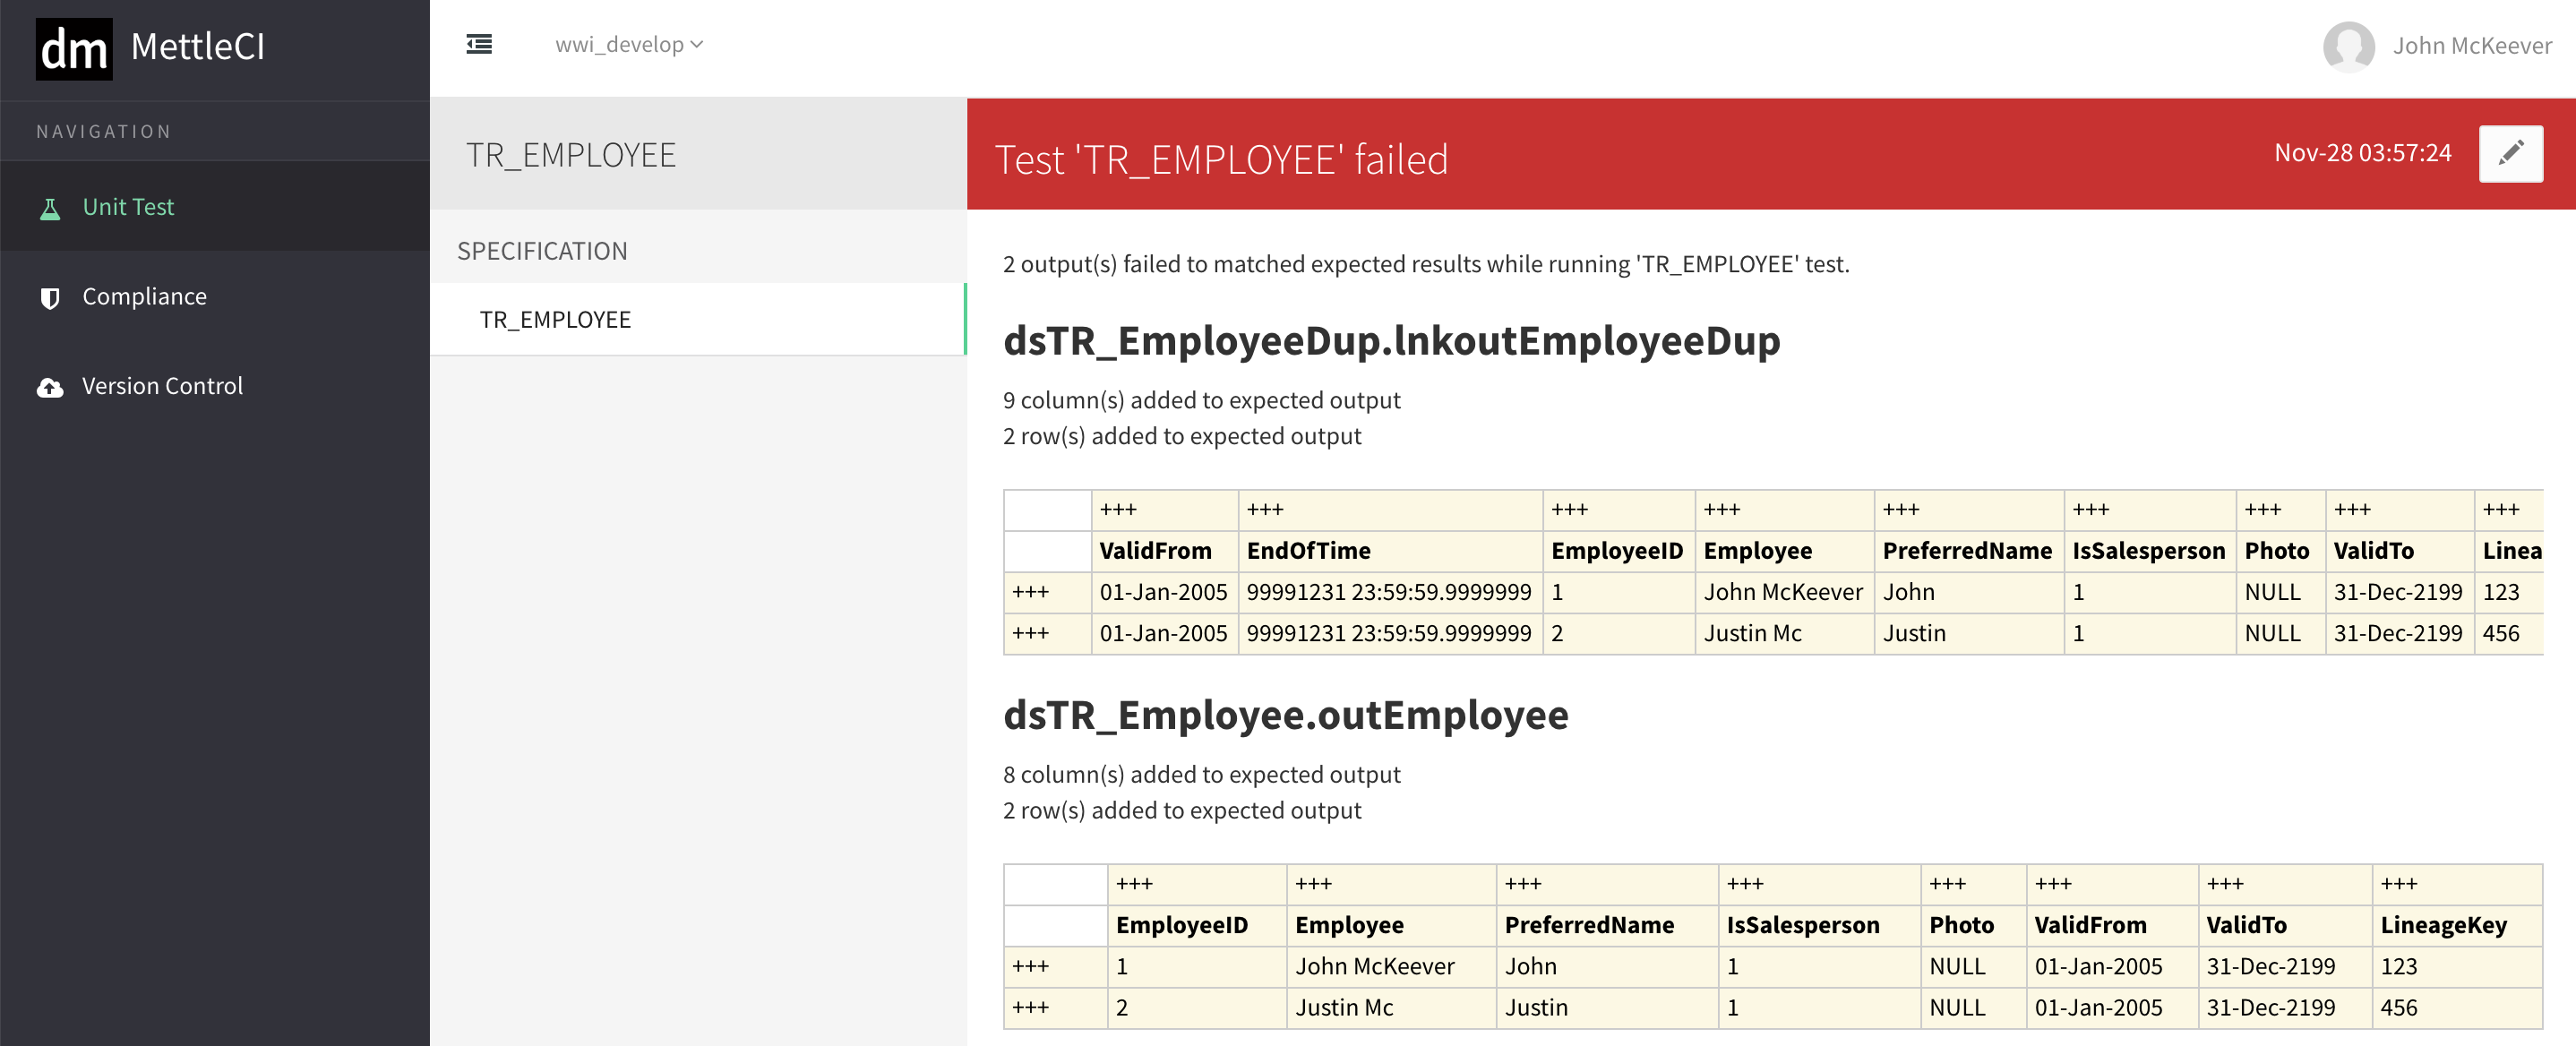The height and width of the screenshot is (1046, 2576).
Task: Click the pencil edit button
Action: pyautogui.click(x=2510, y=153)
